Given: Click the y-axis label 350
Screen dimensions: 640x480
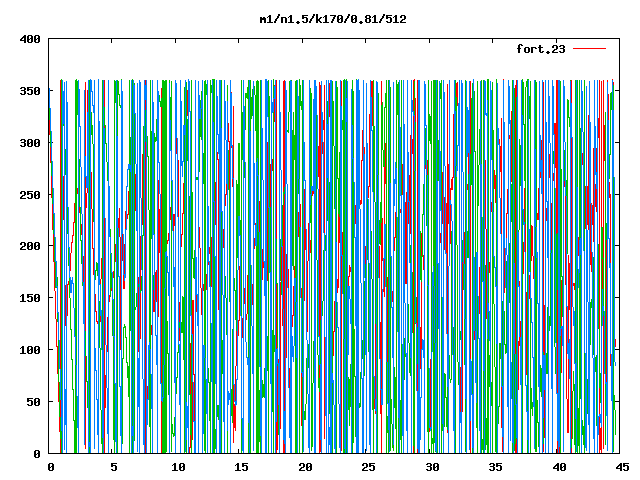Looking at the screenshot, I should coord(30,91).
